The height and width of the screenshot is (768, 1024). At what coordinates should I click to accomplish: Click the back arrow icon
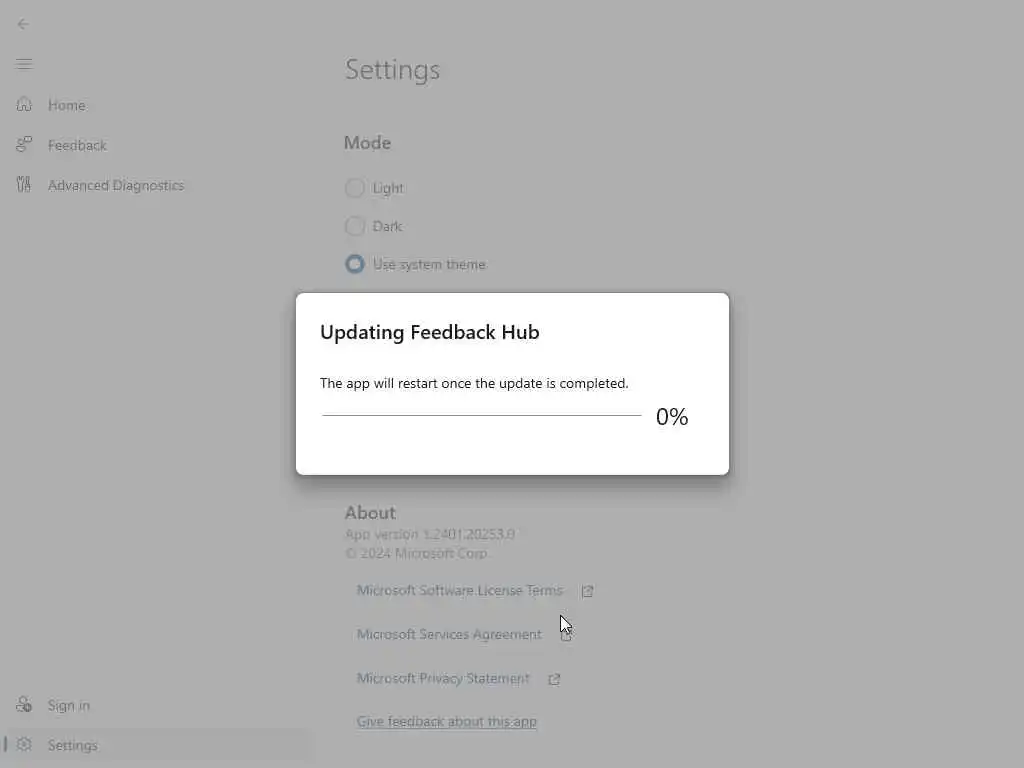pos(23,24)
